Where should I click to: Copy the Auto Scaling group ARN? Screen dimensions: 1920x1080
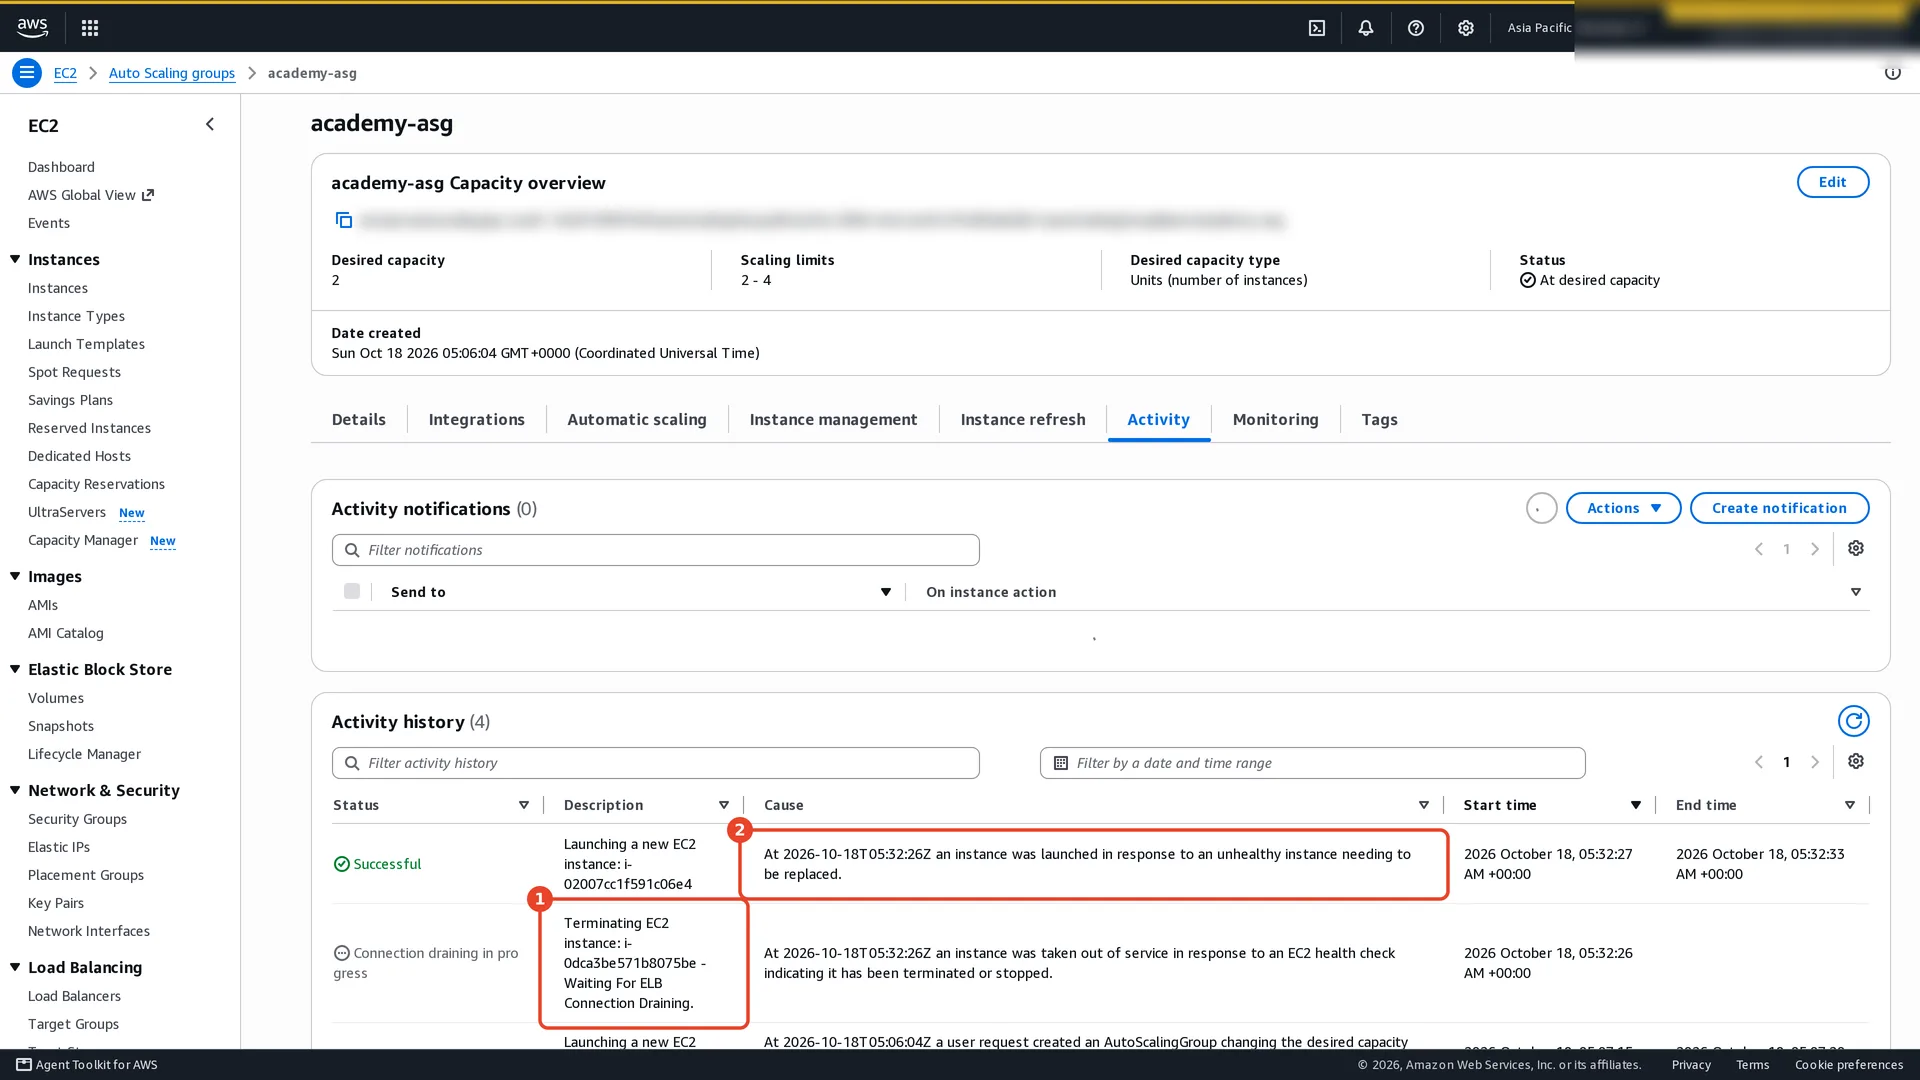(x=343, y=220)
